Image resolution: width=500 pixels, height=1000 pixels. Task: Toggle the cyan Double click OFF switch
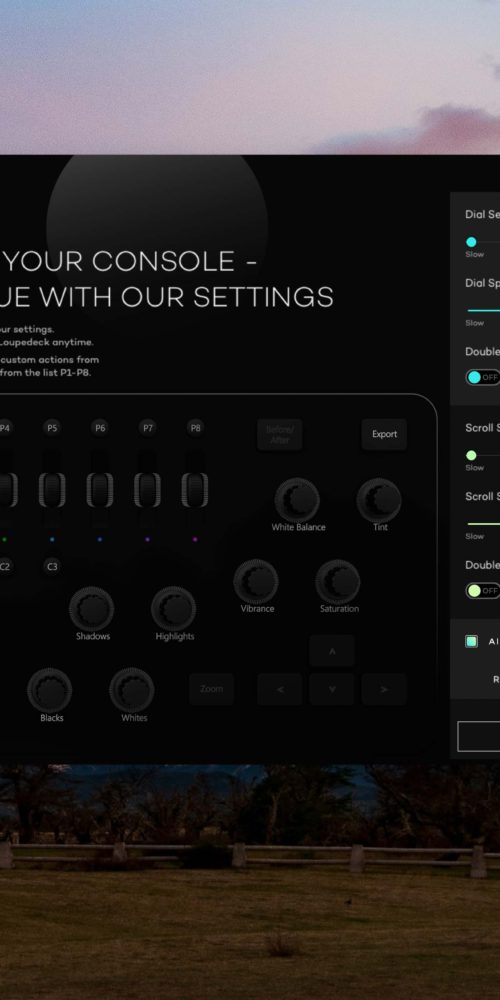(483, 377)
